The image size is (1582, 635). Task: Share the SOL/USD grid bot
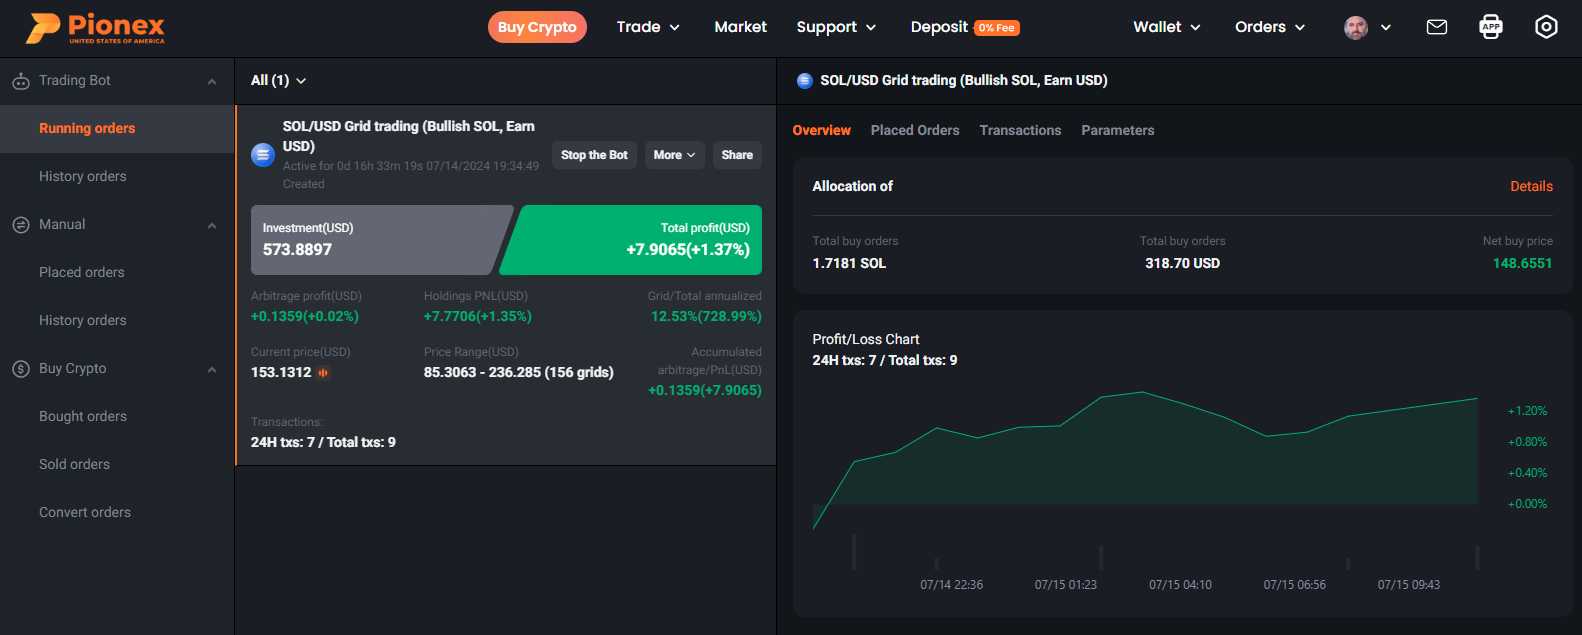pyautogui.click(x=737, y=155)
